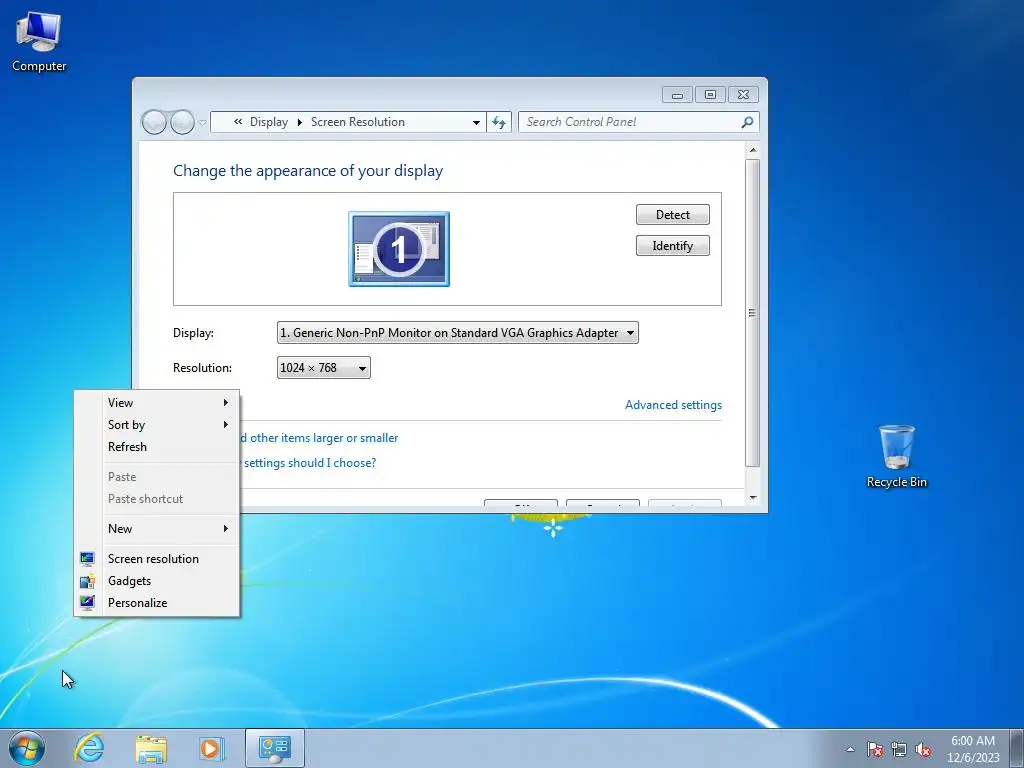Minimize the Screen Resolution window

[677, 95]
